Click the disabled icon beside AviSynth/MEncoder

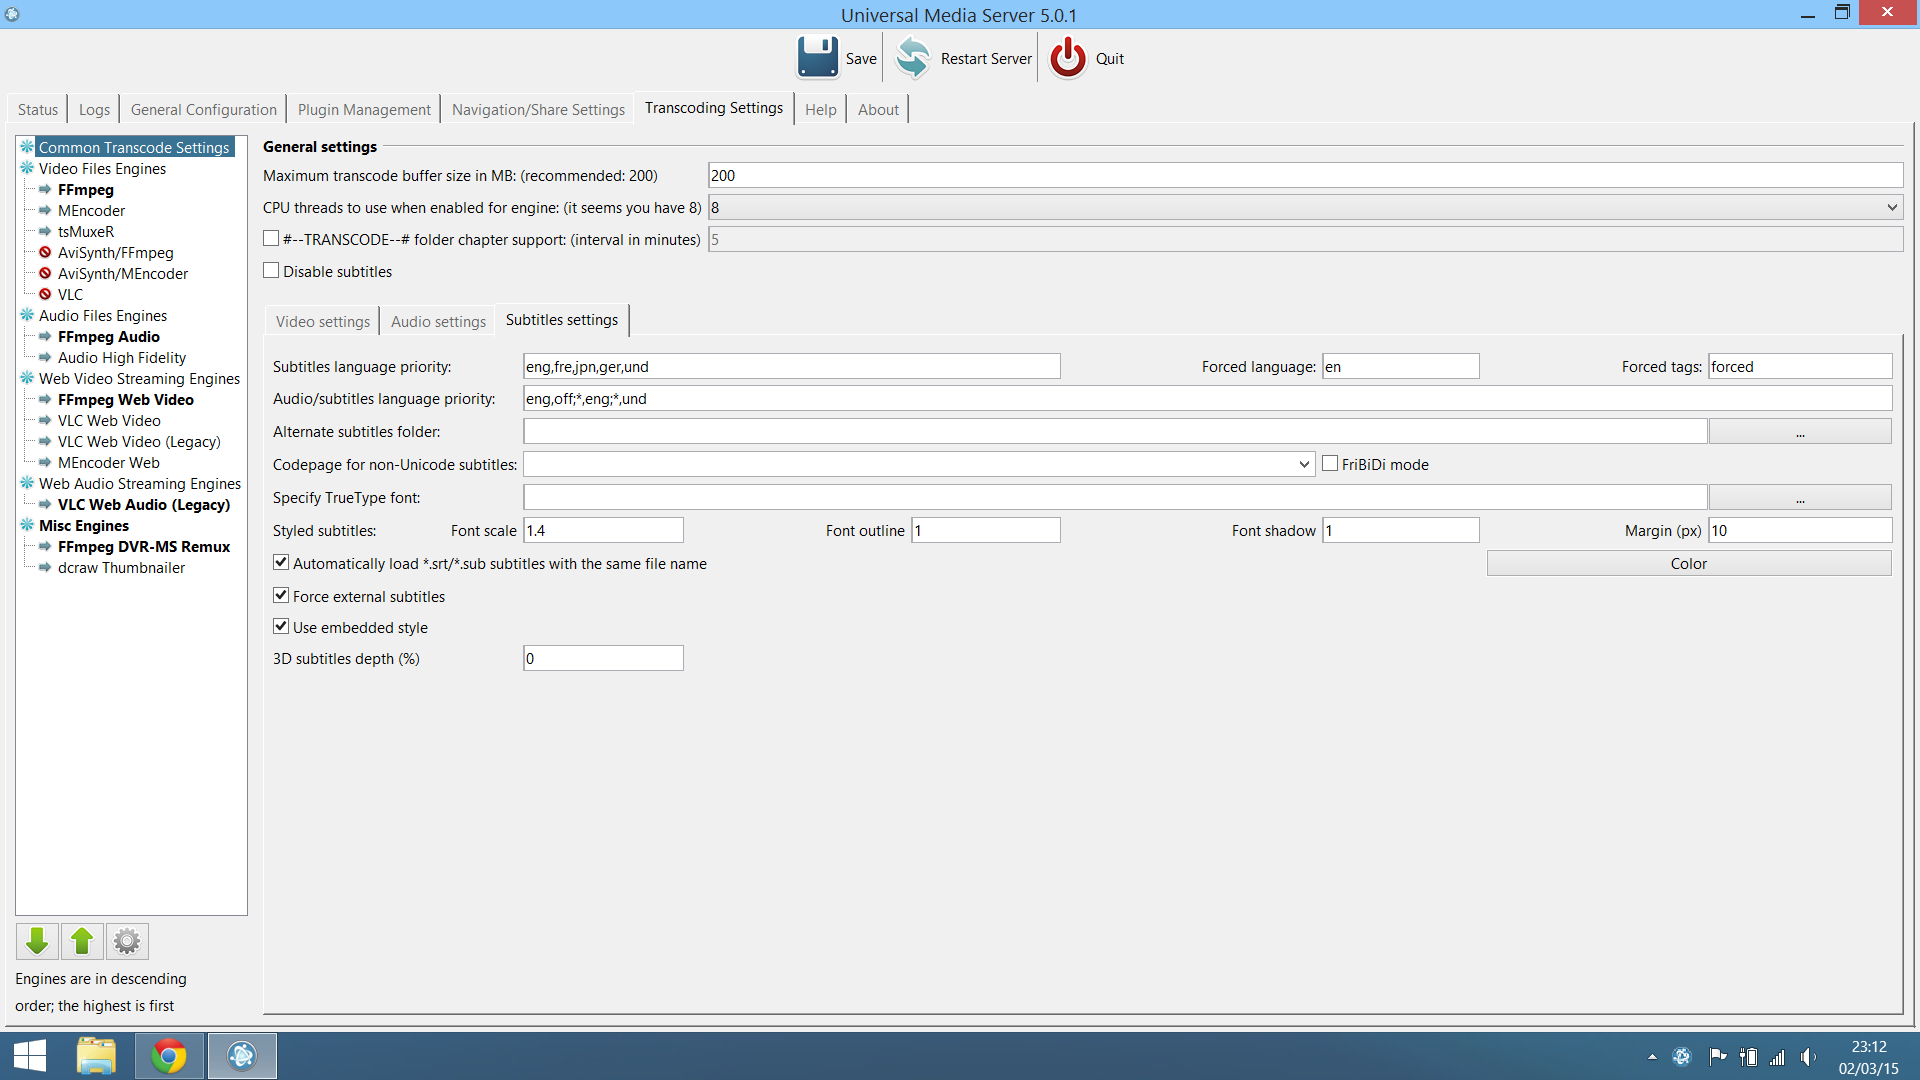[45, 273]
